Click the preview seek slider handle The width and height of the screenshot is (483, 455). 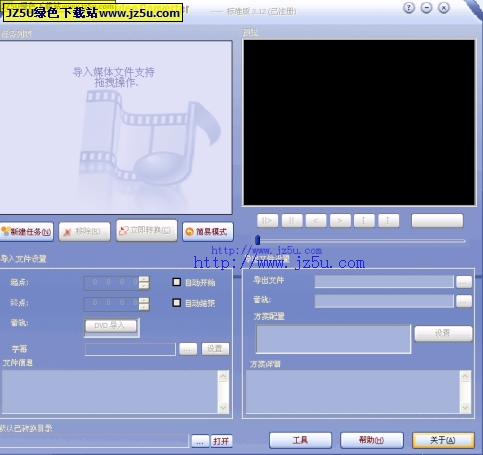coord(257,240)
